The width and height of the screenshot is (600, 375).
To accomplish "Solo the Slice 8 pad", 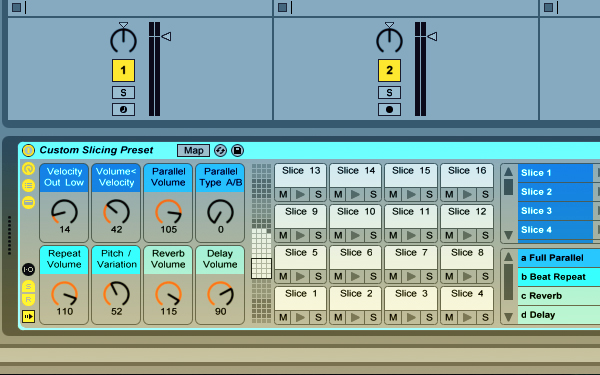I will [x=485, y=276].
